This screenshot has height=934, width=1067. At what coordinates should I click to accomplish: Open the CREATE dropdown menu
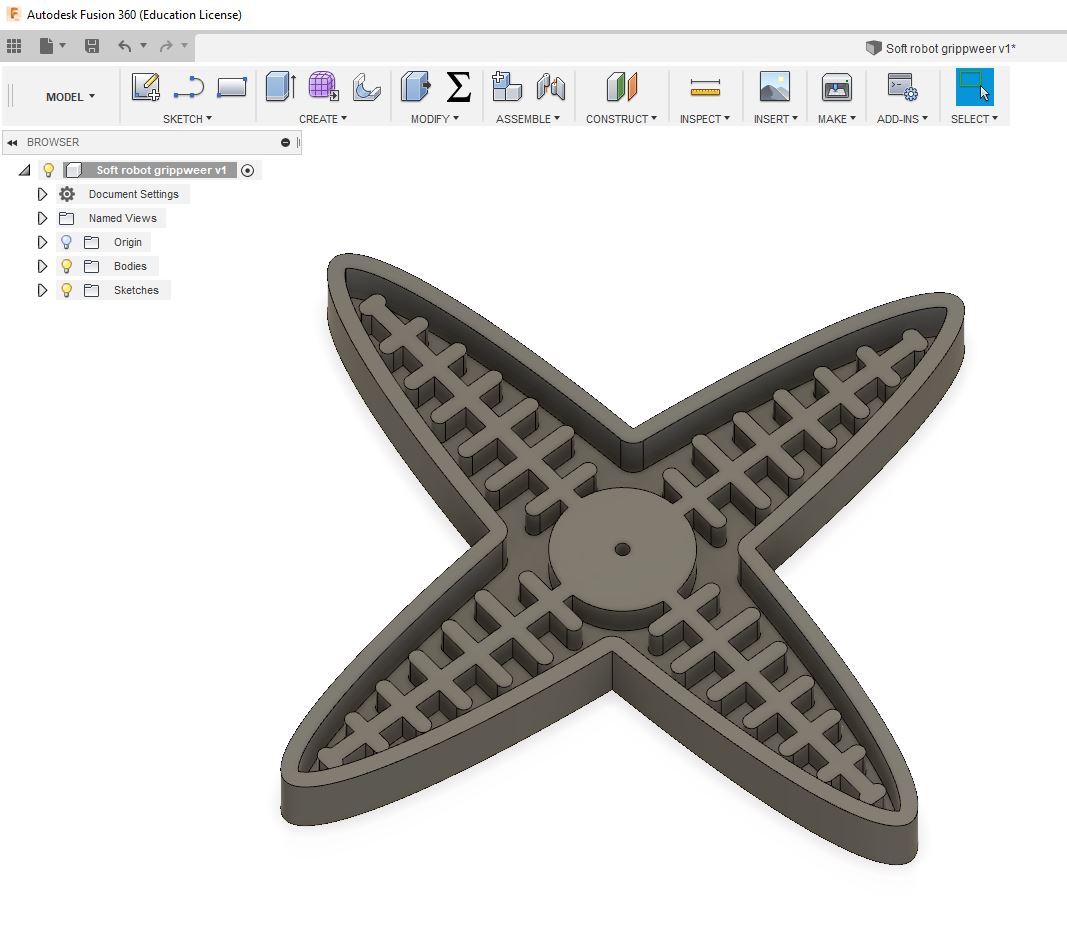[323, 119]
